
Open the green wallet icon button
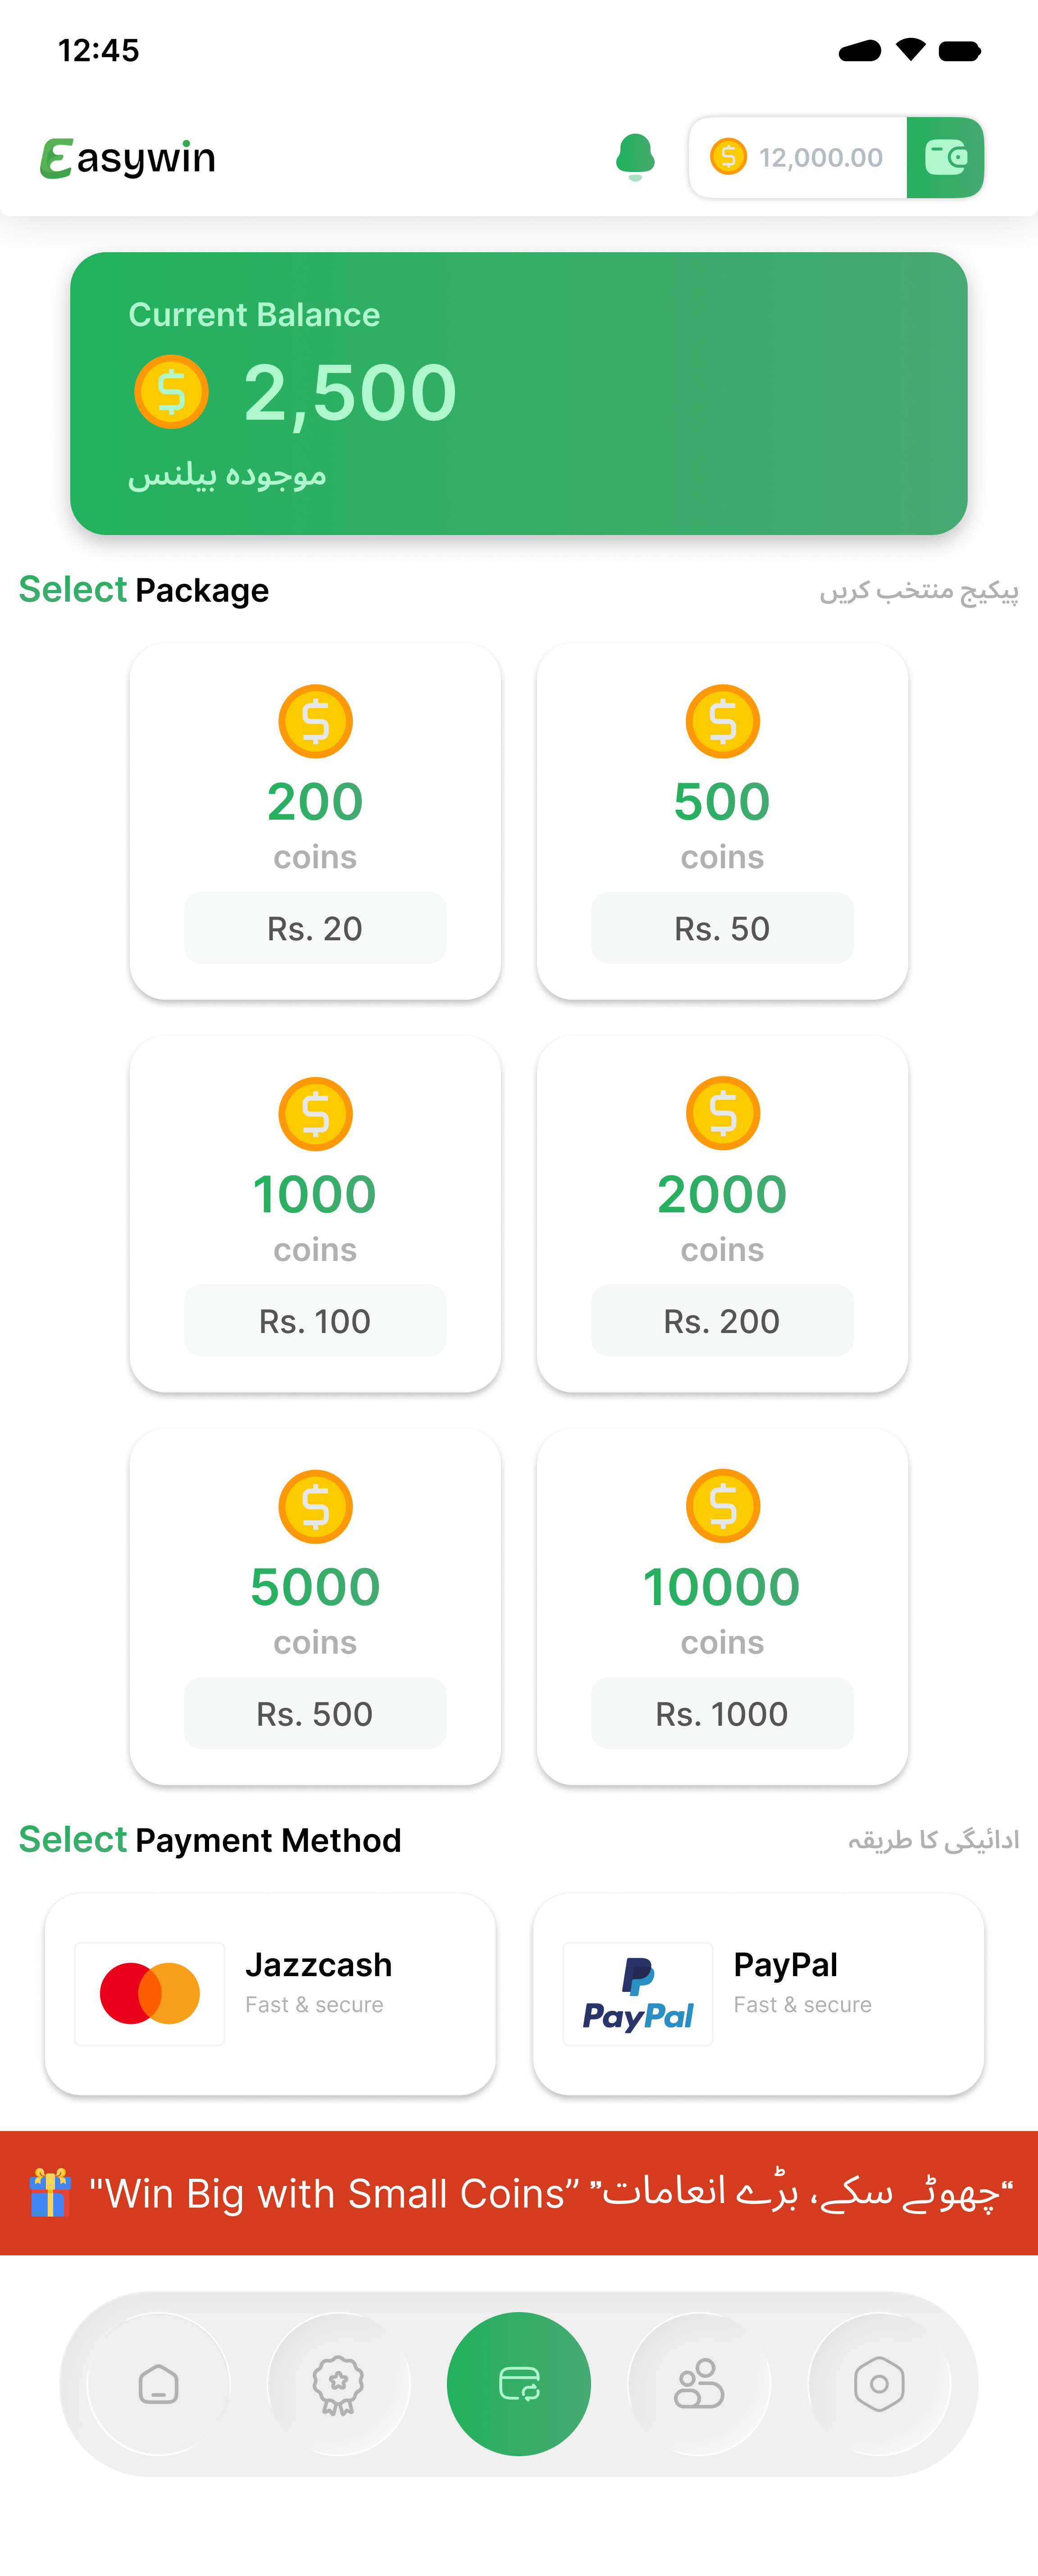click(x=945, y=157)
